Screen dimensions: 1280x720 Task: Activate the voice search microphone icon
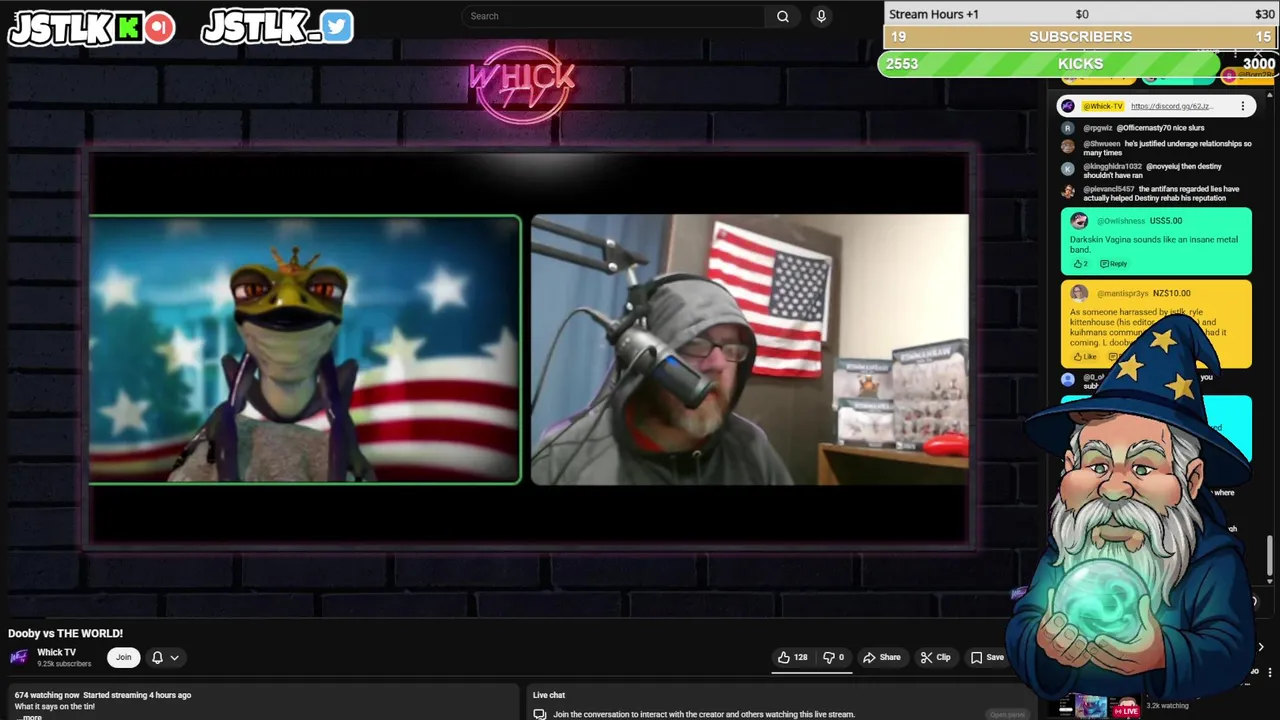tap(821, 16)
